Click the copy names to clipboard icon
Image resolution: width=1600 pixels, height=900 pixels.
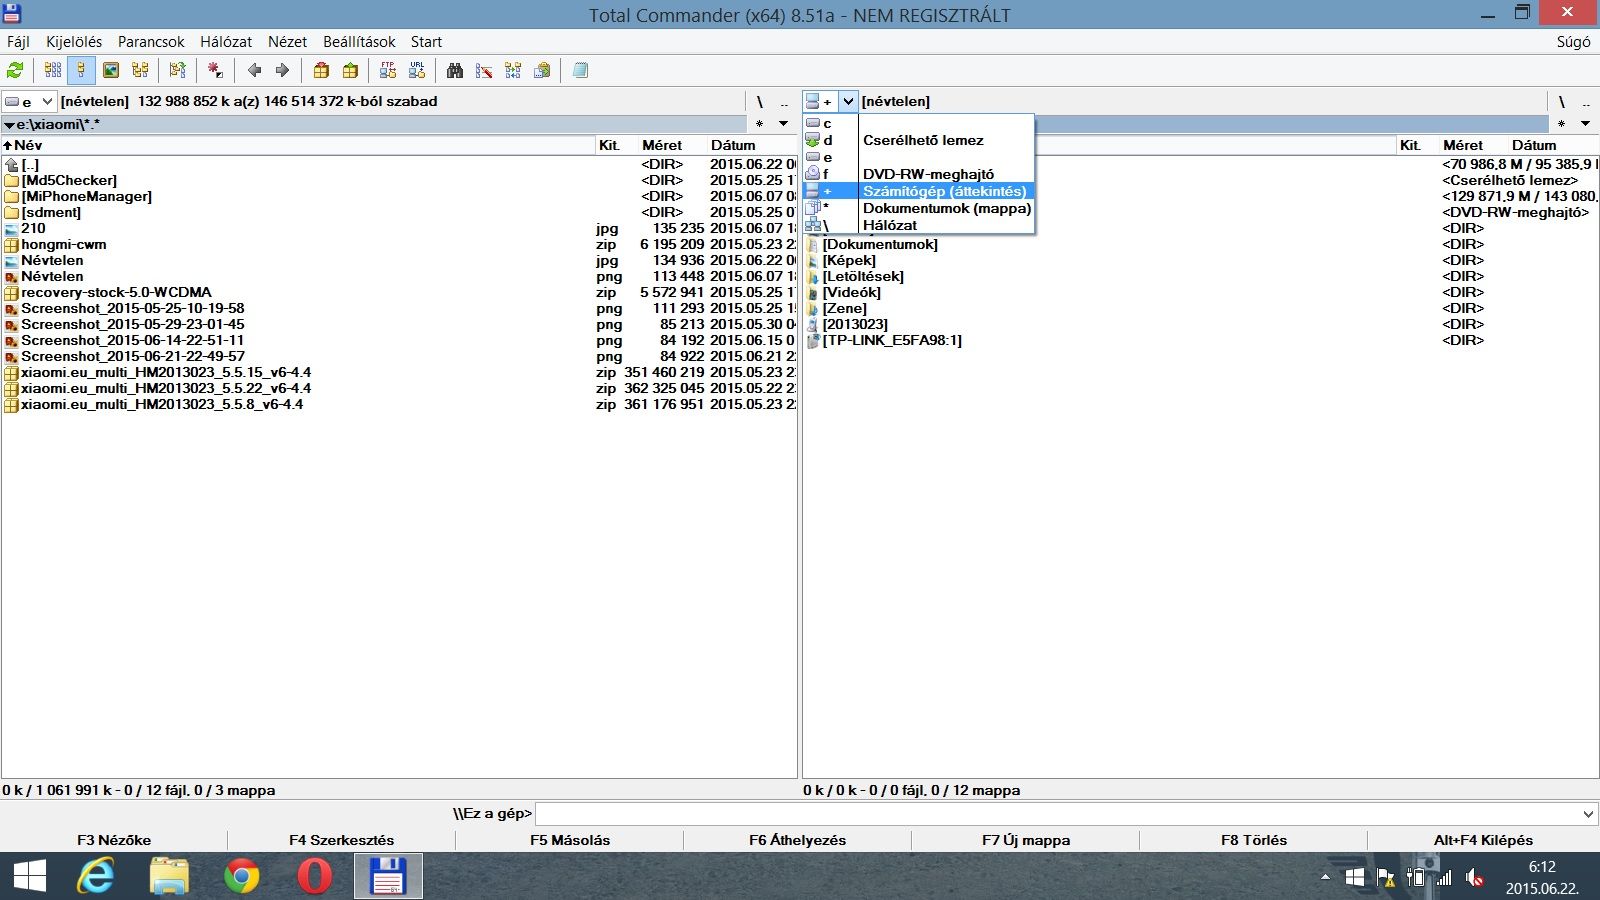point(542,70)
